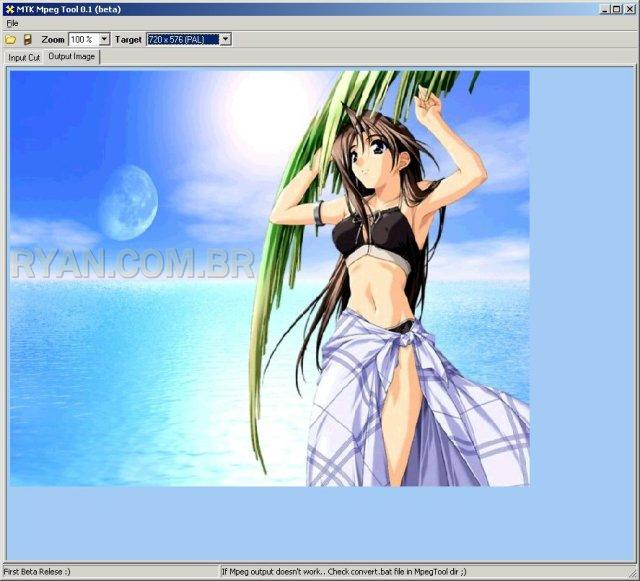Image resolution: width=640 pixels, height=581 pixels.
Task: Click the 100 % zoom value field
Action: click(83, 39)
